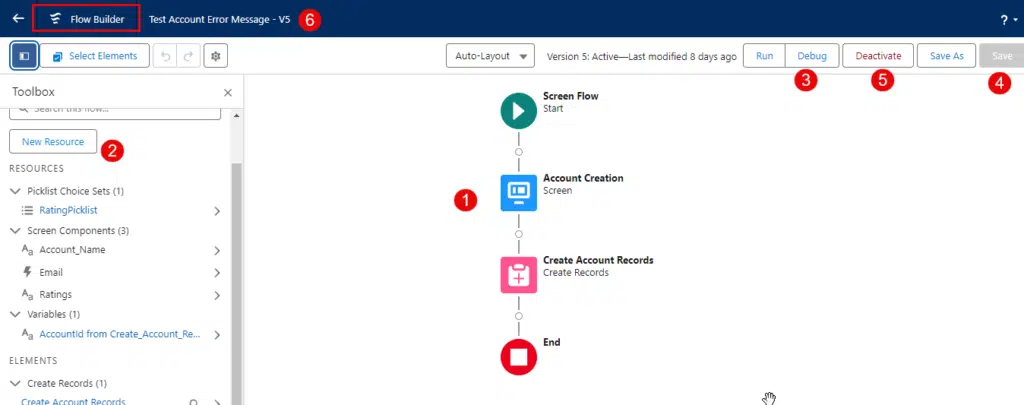Click the Debug button
This screenshot has height=405, width=1024.
812,56
